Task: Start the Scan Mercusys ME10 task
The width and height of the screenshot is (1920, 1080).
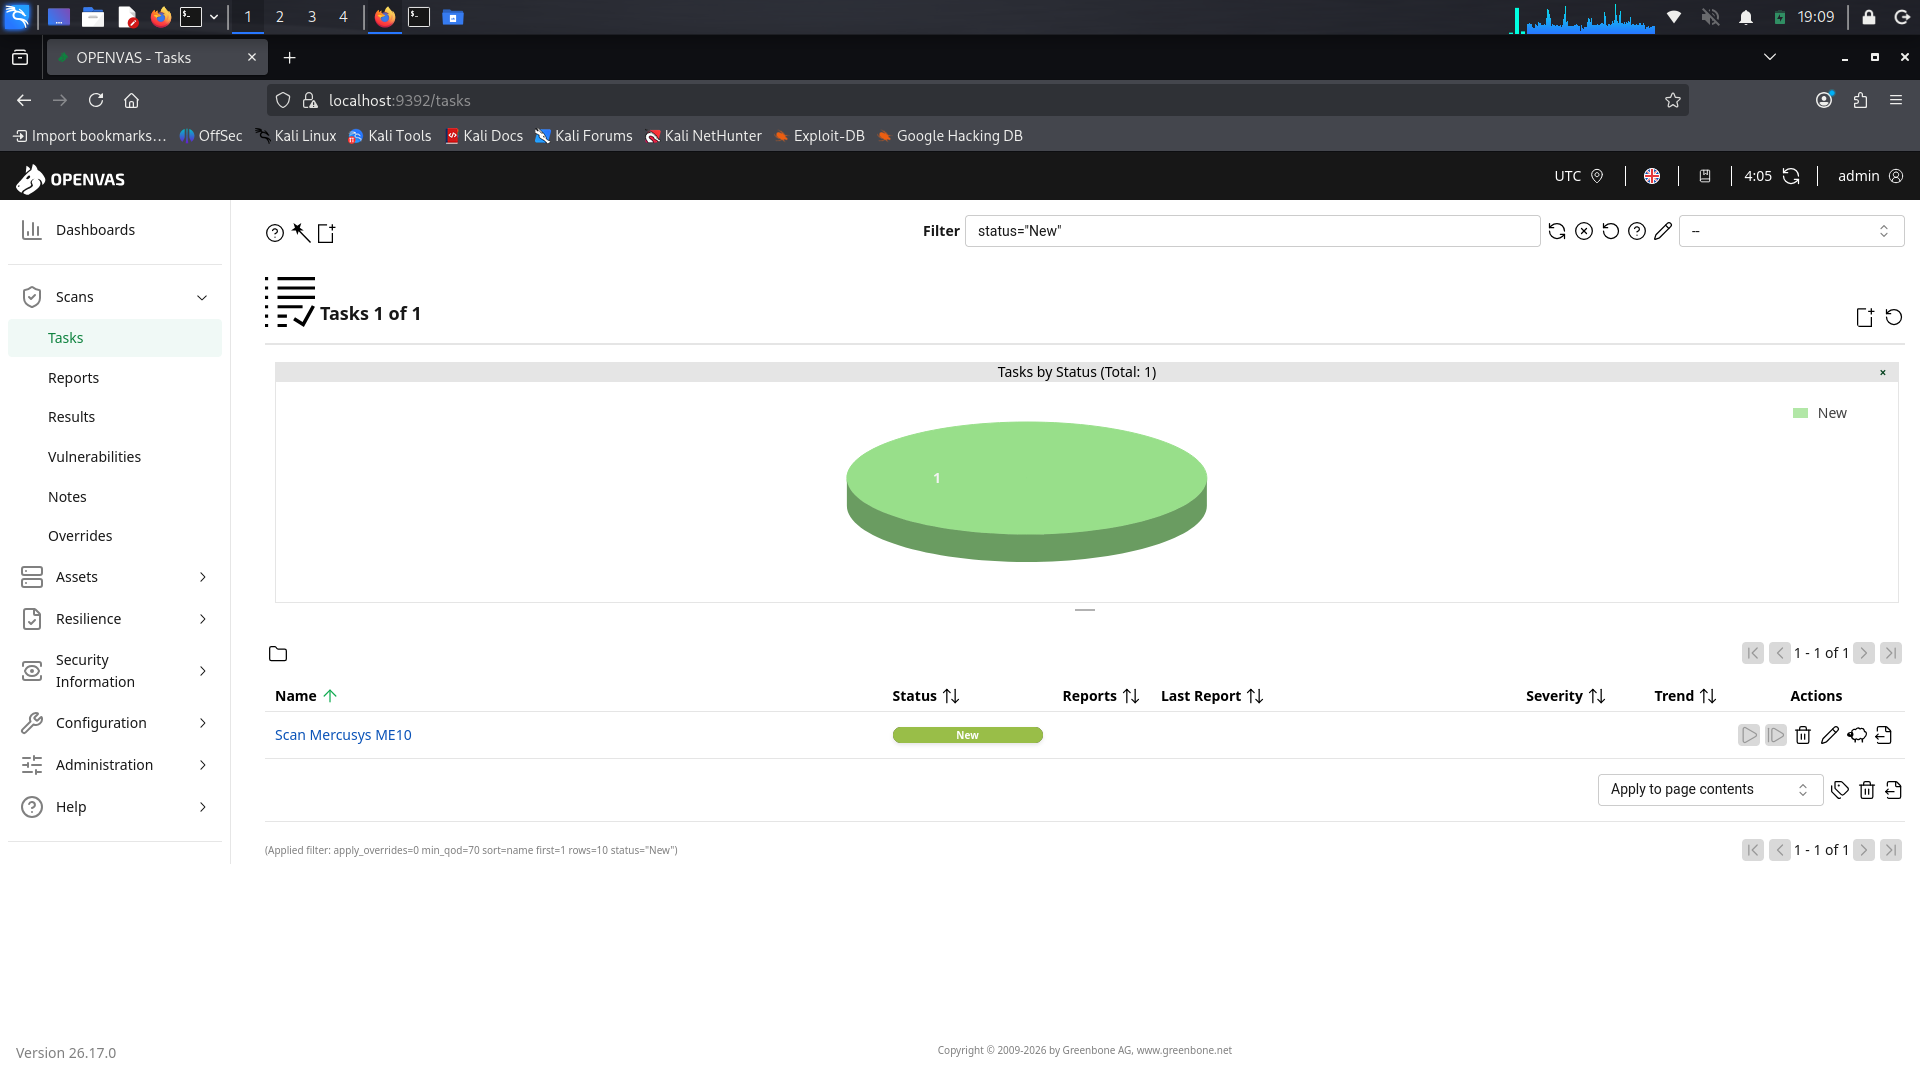Action: [1749, 735]
